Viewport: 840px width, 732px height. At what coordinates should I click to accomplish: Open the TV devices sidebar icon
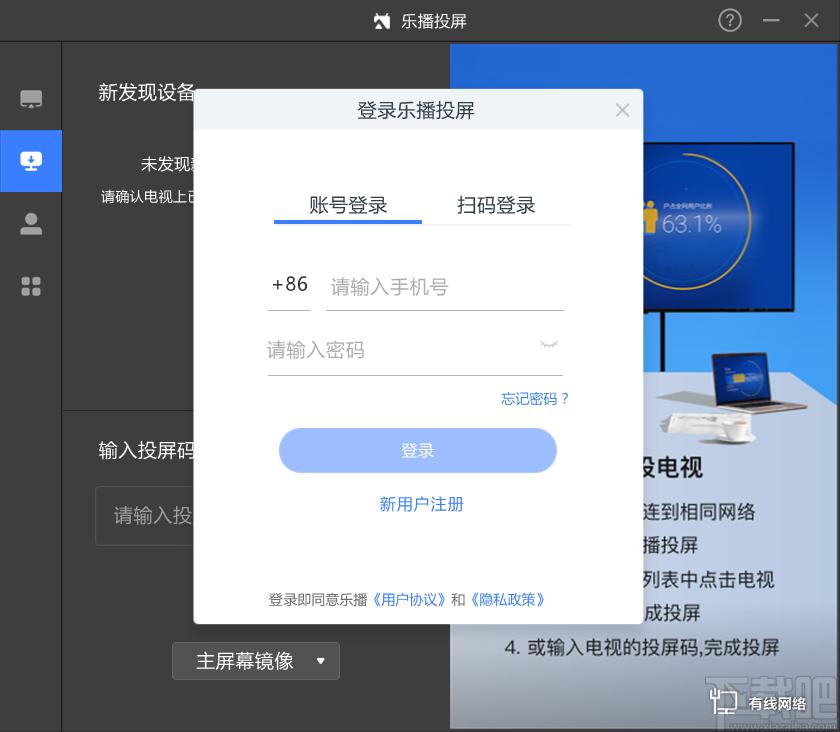[31, 99]
